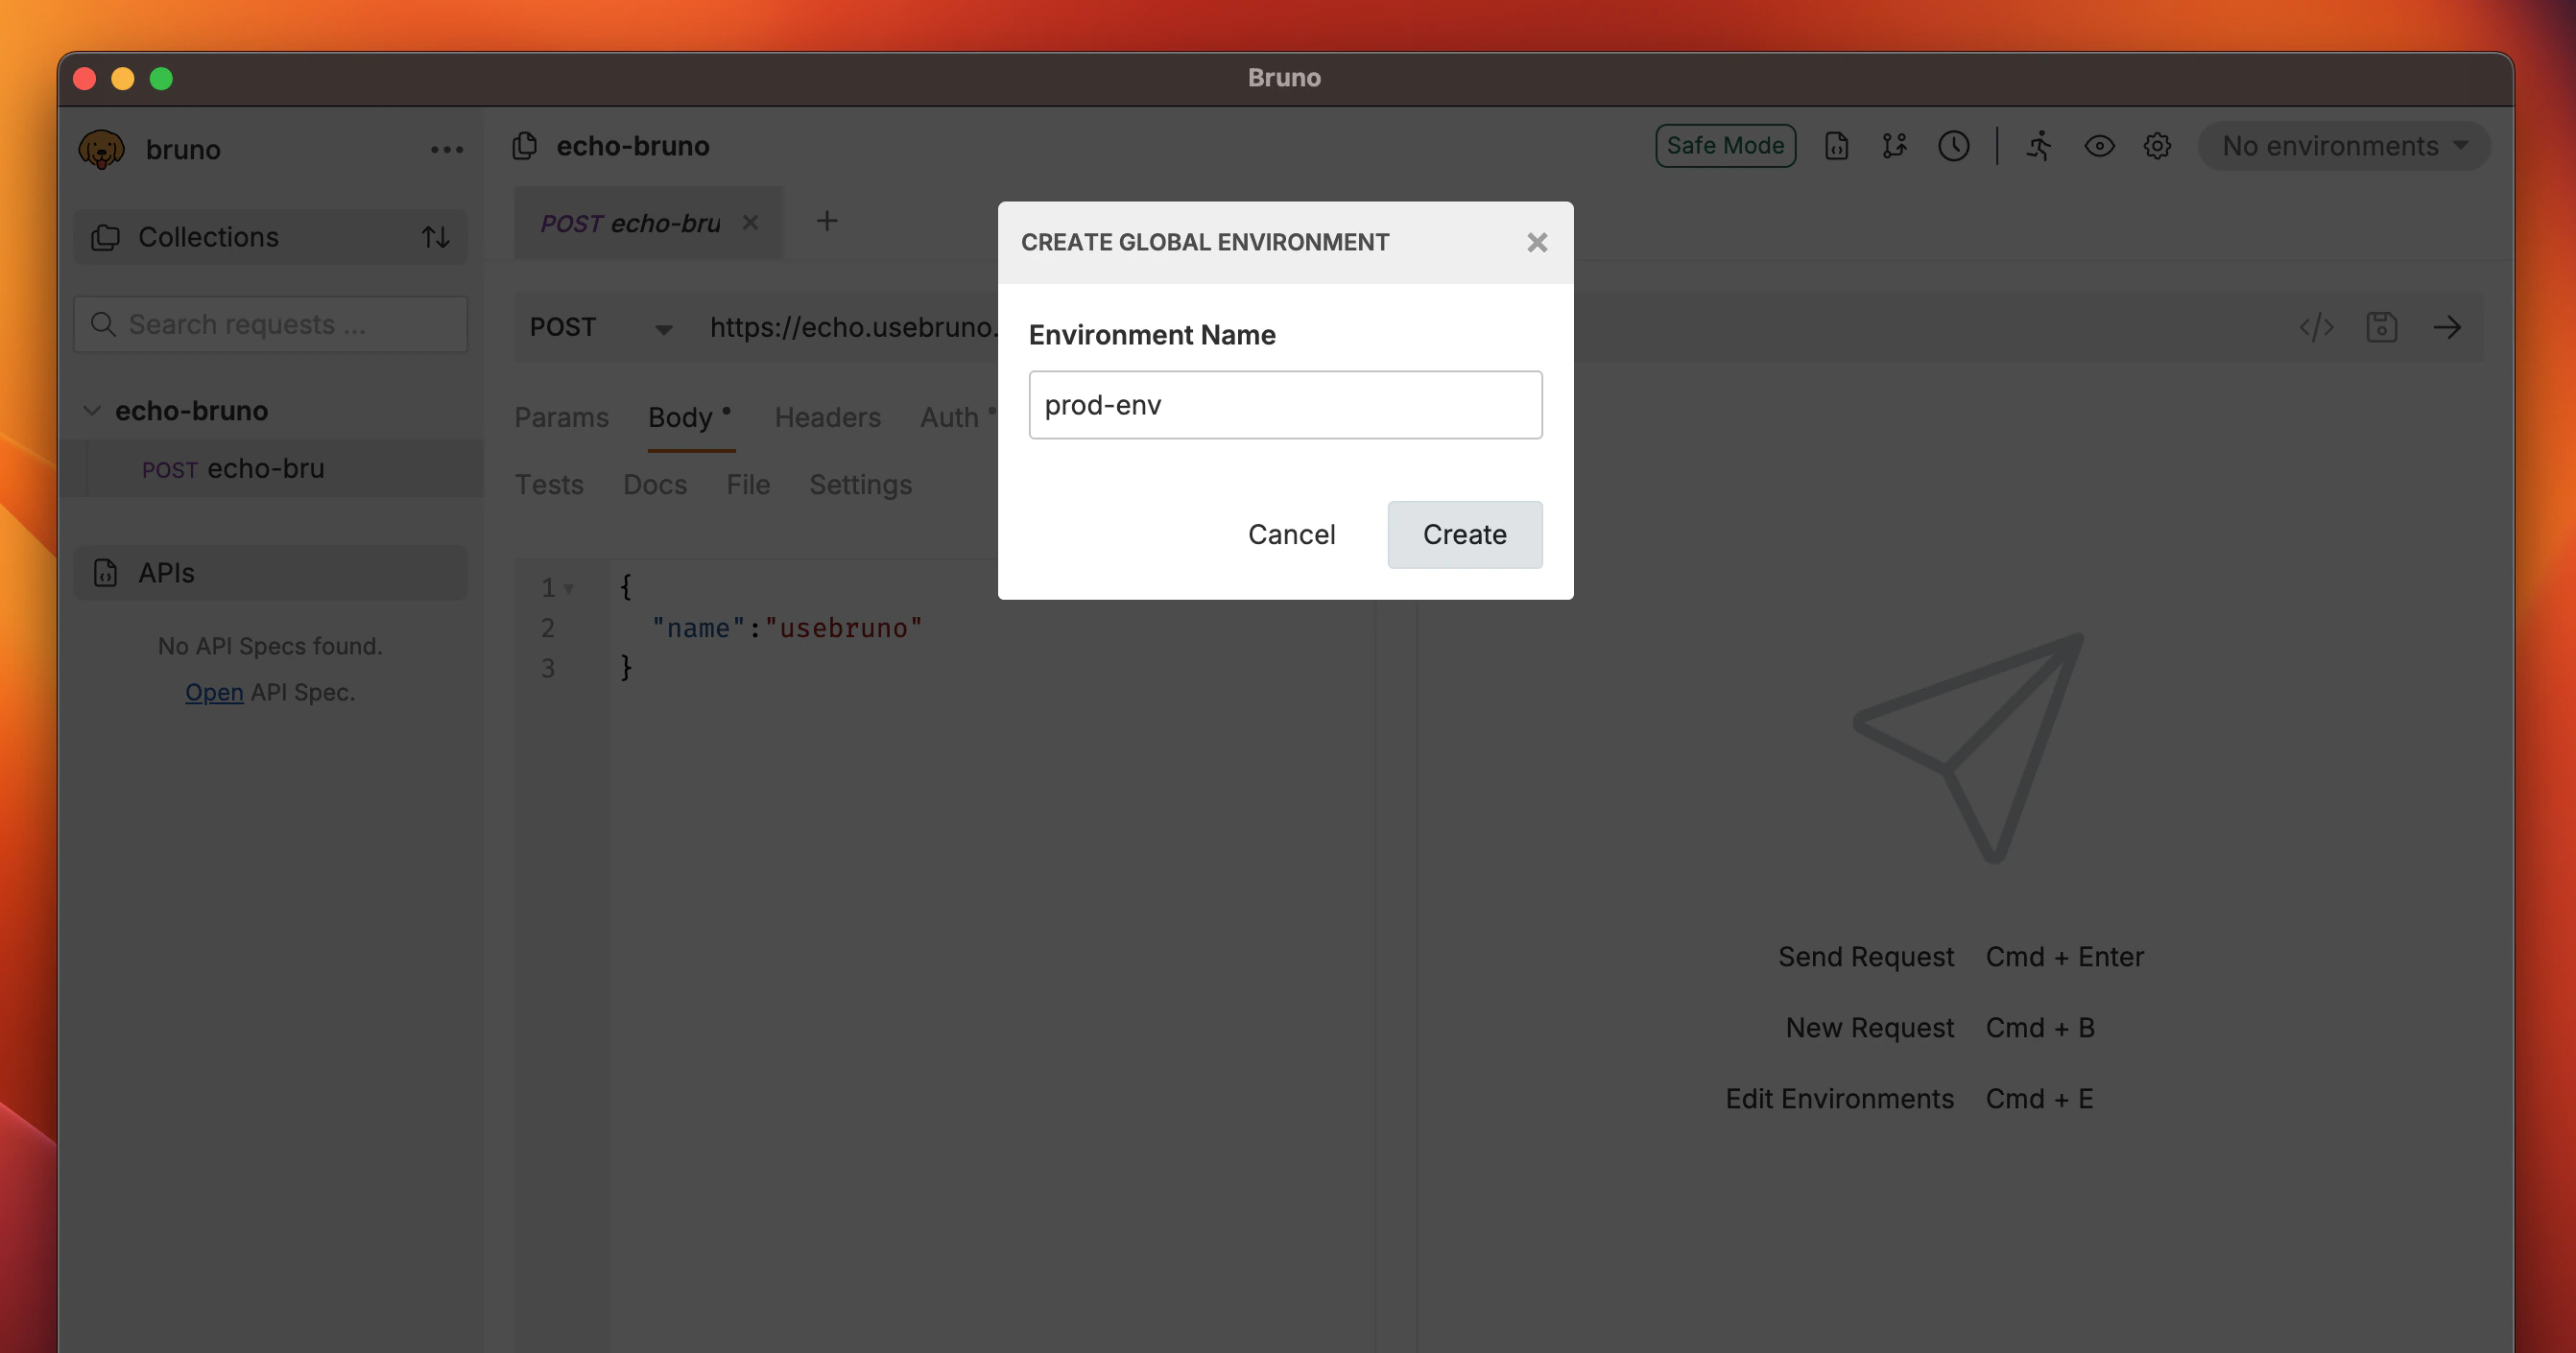The width and height of the screenshot is (2576, 1353).
Task: Collapse the echo-bruno collection
Action: pos(92,410)
